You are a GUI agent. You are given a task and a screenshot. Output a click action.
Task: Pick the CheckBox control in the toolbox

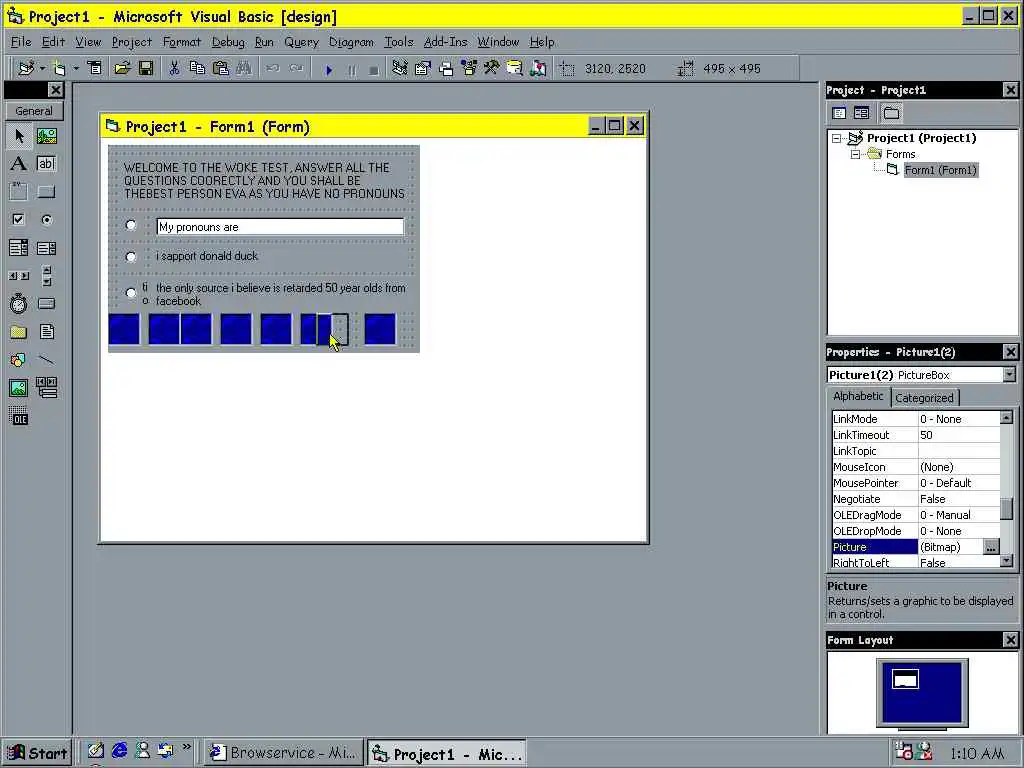19,219
